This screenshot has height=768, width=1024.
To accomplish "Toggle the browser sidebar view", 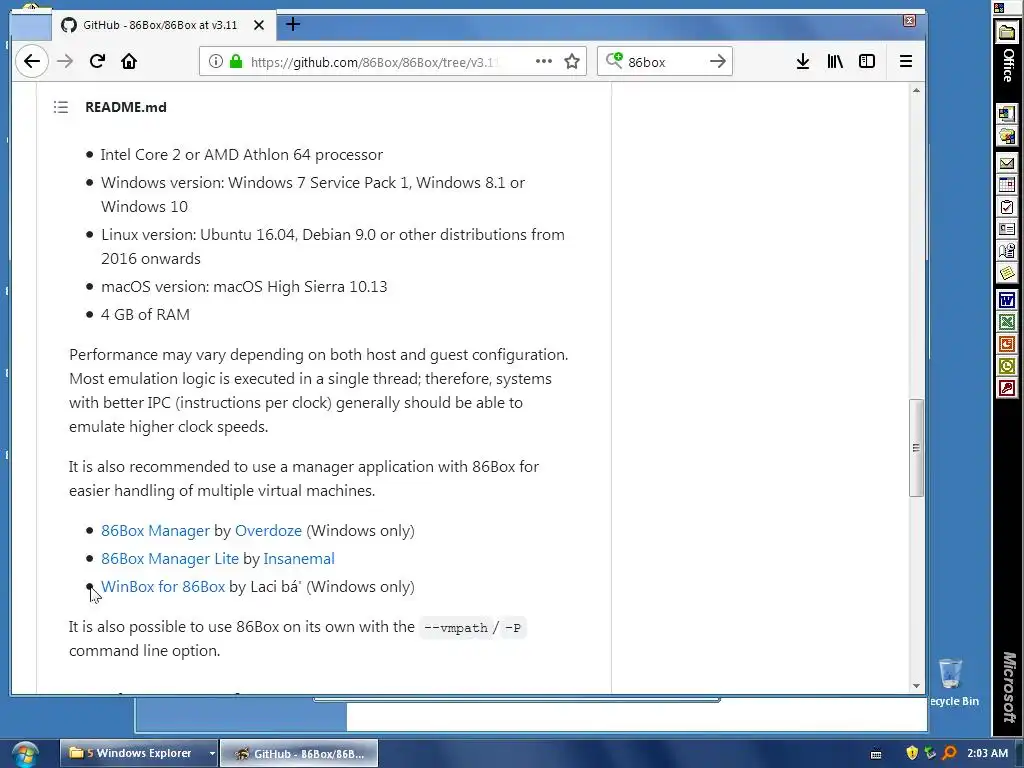I will (x=867, y=61).
